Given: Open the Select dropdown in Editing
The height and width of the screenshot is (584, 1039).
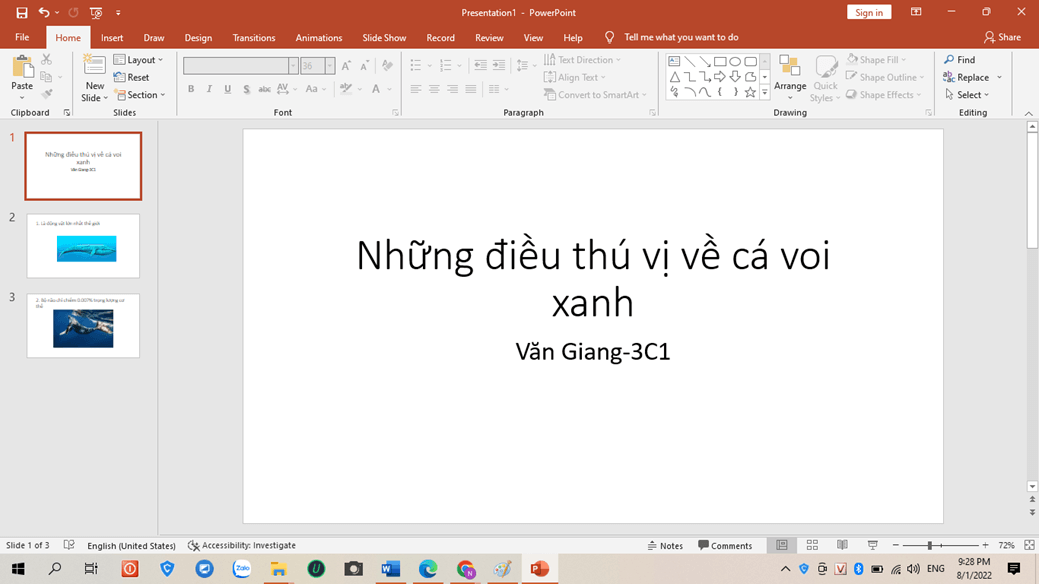Looking at the screenshot, I should (x=967, y=95).
